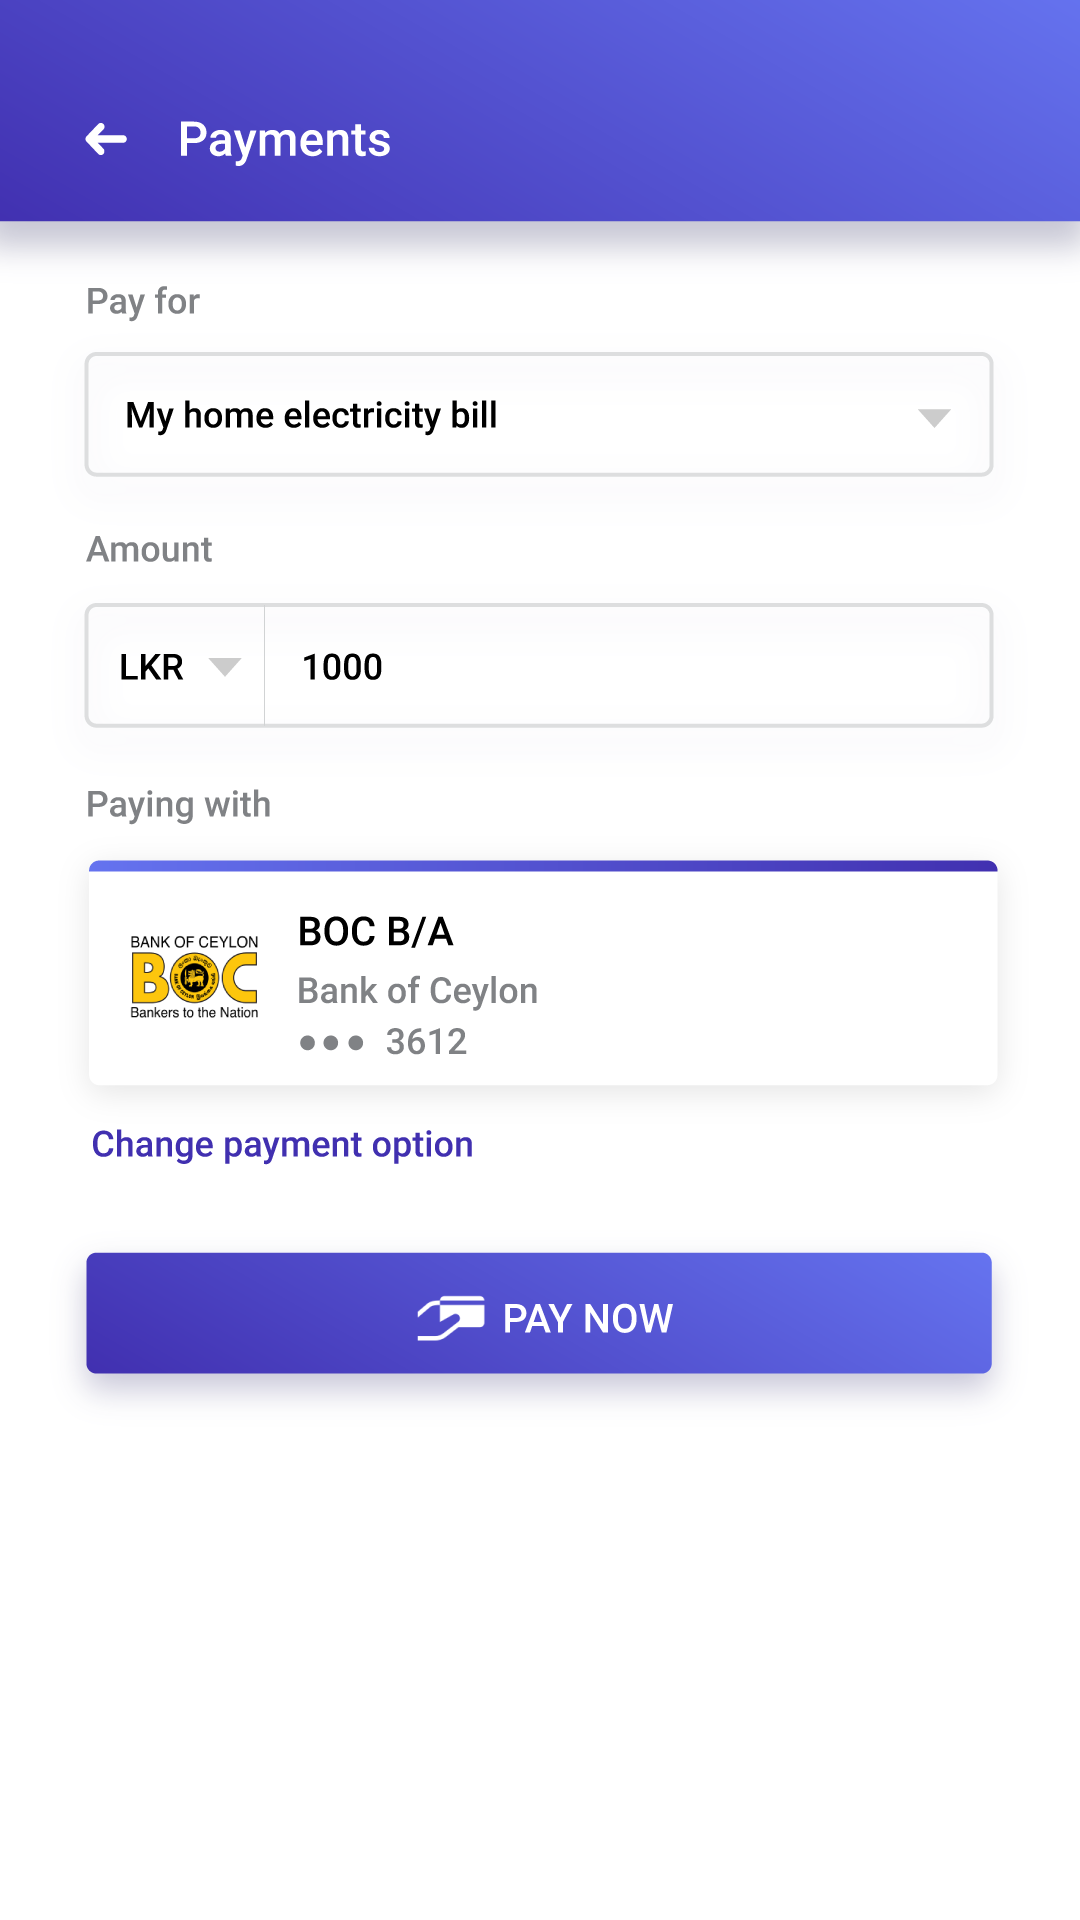This screenshot has height=1920, width=1080.
Task: Click the Bank of Ceylon logo
Action: [x=194, y=977]
